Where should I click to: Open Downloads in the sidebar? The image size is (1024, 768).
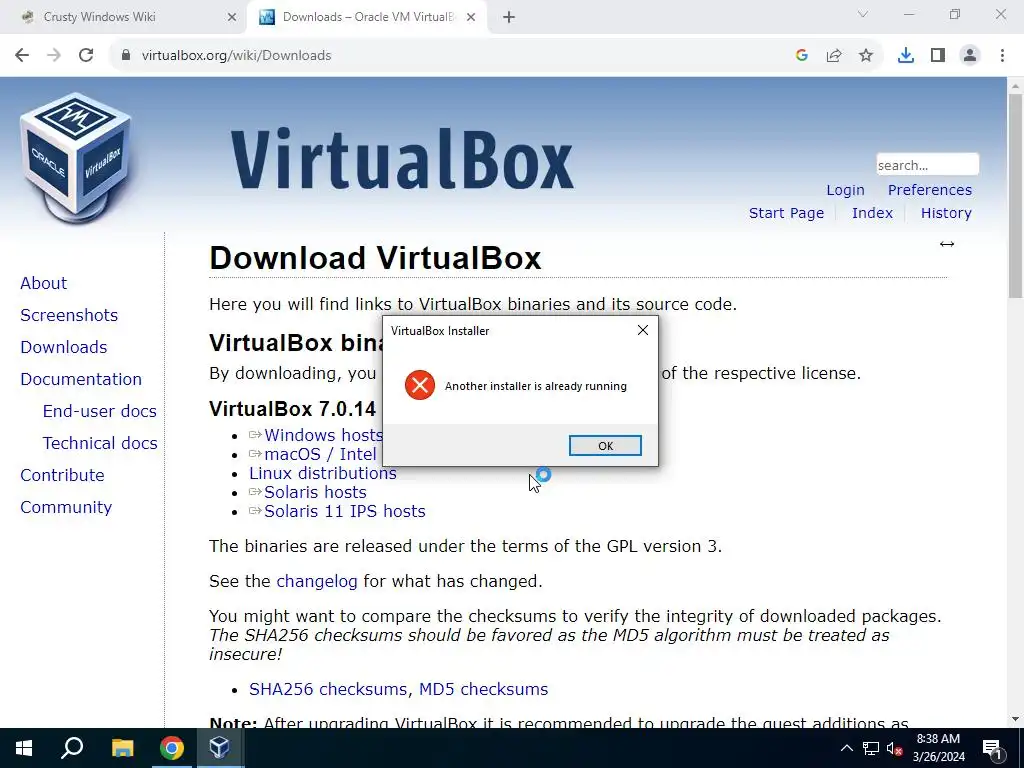click(x=63, y=347)
